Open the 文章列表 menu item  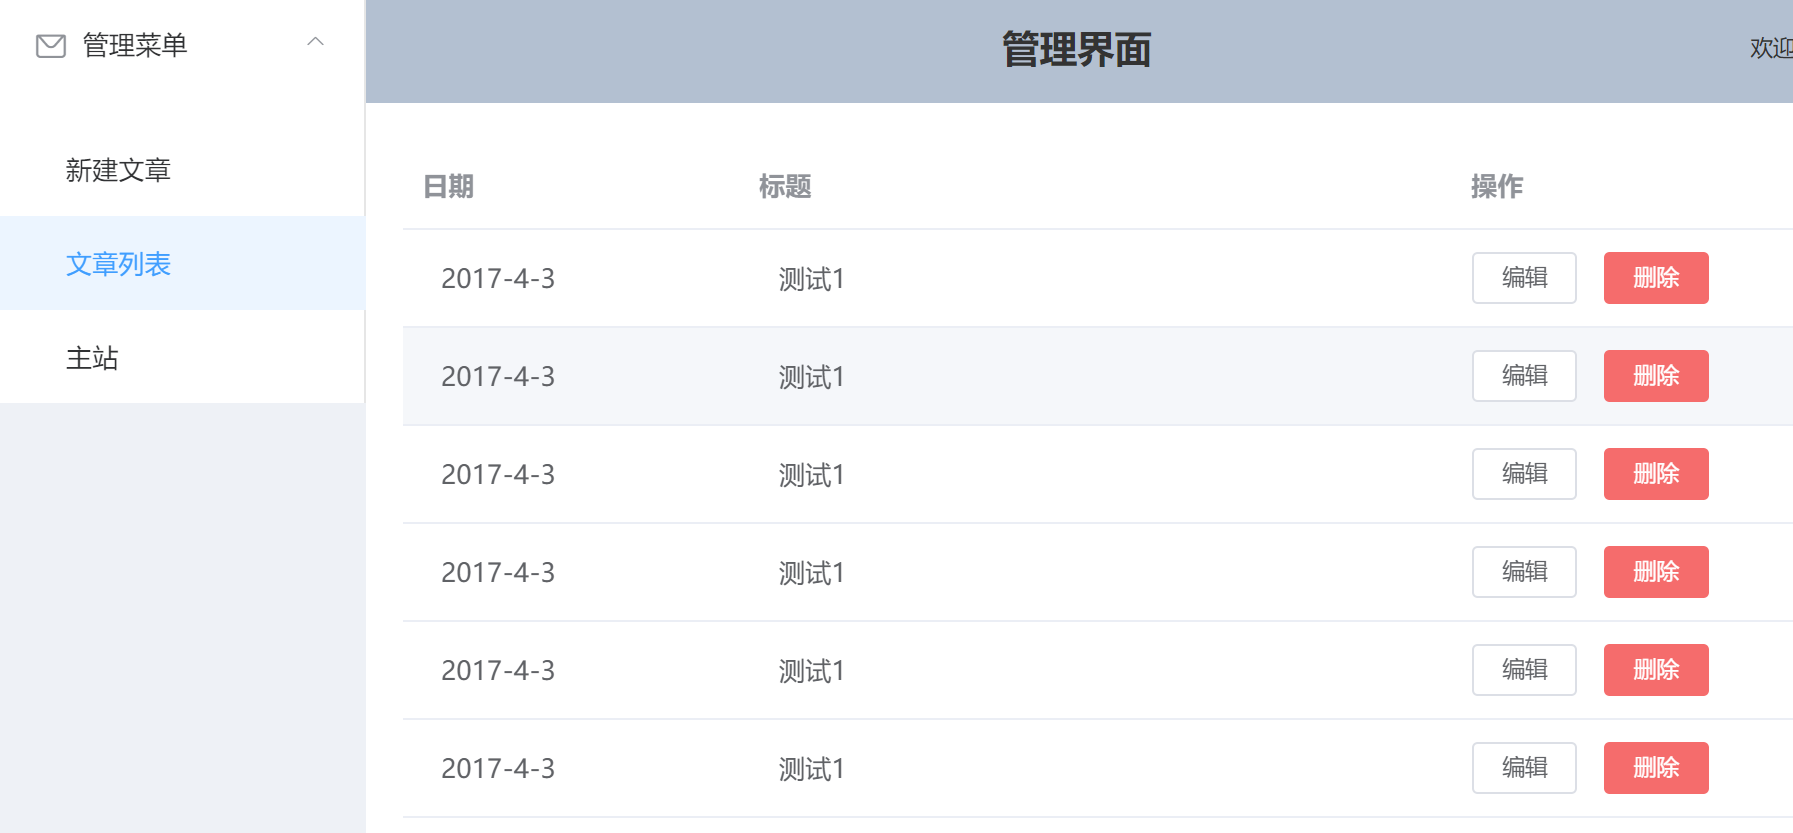click(118, 264)
